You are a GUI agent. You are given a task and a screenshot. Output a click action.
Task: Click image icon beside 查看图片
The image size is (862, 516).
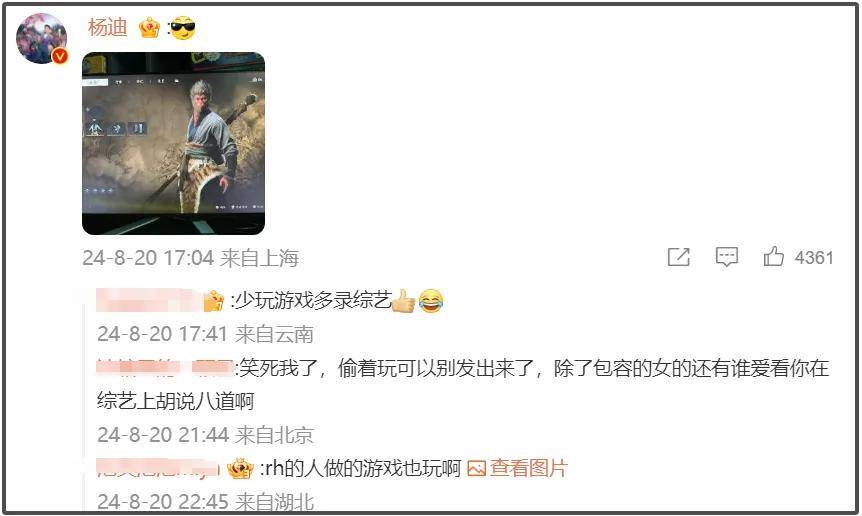tap(476, 468)
